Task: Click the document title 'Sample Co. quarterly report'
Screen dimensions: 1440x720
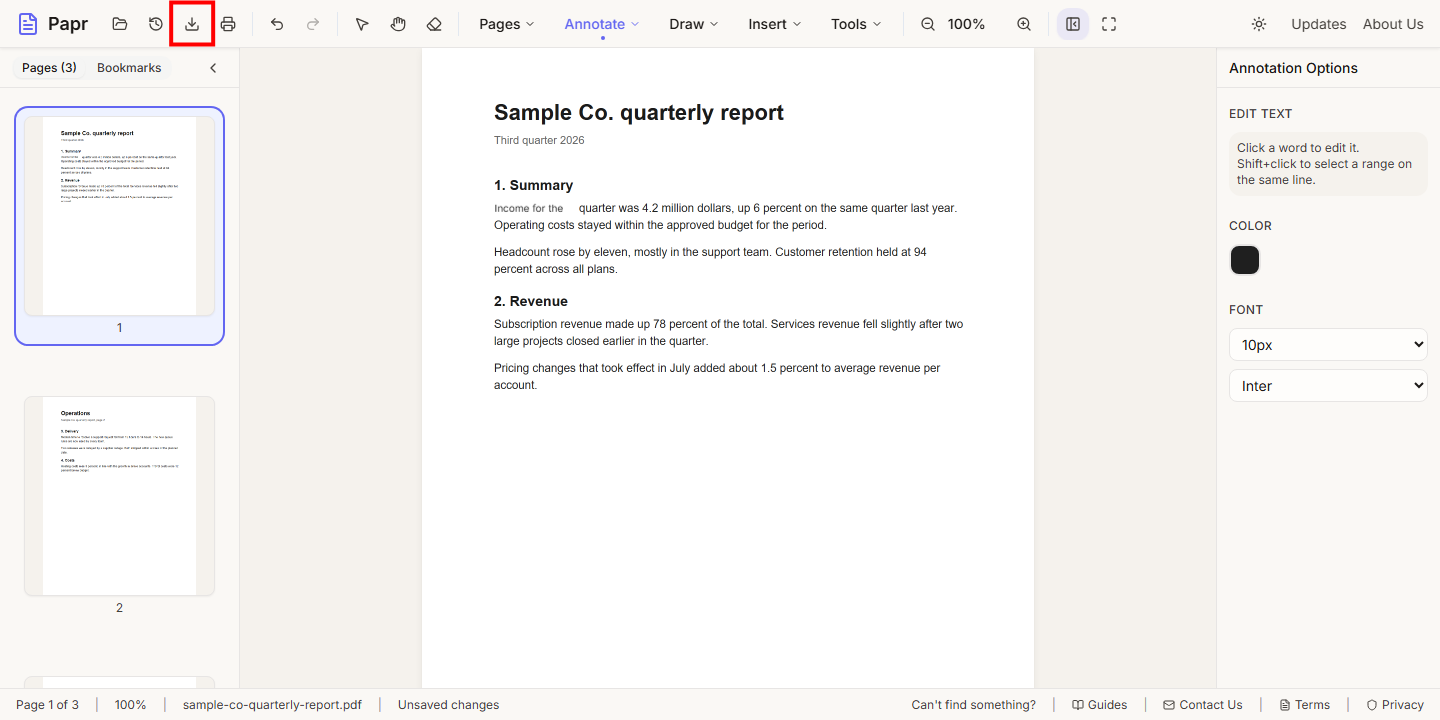Action: [x=639, y=112]
